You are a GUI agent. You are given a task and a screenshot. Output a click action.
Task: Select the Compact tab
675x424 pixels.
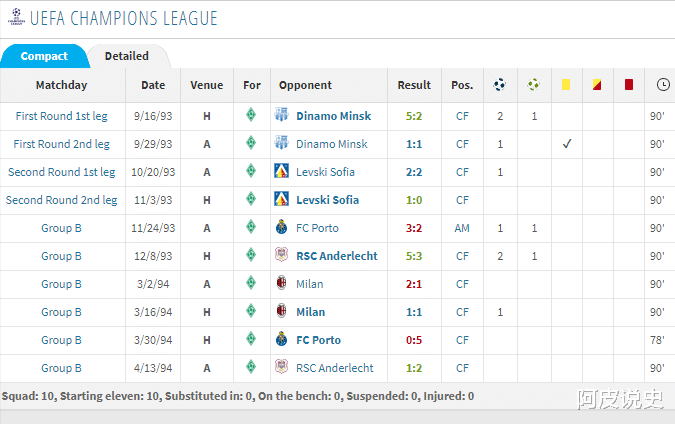point(44,56)
